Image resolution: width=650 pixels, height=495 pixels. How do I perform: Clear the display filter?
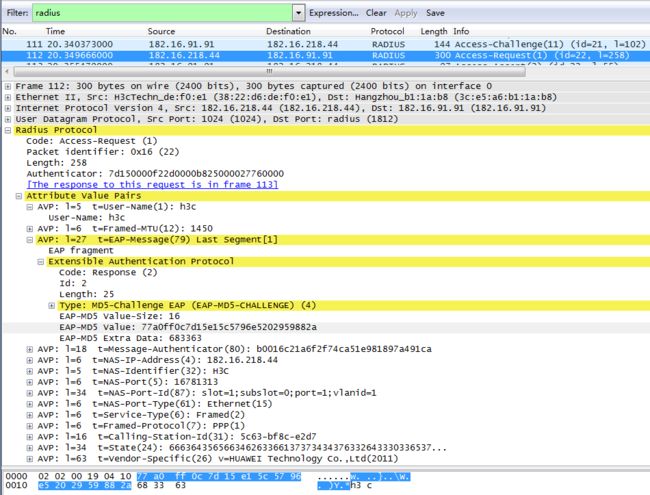tap(376, 13)
